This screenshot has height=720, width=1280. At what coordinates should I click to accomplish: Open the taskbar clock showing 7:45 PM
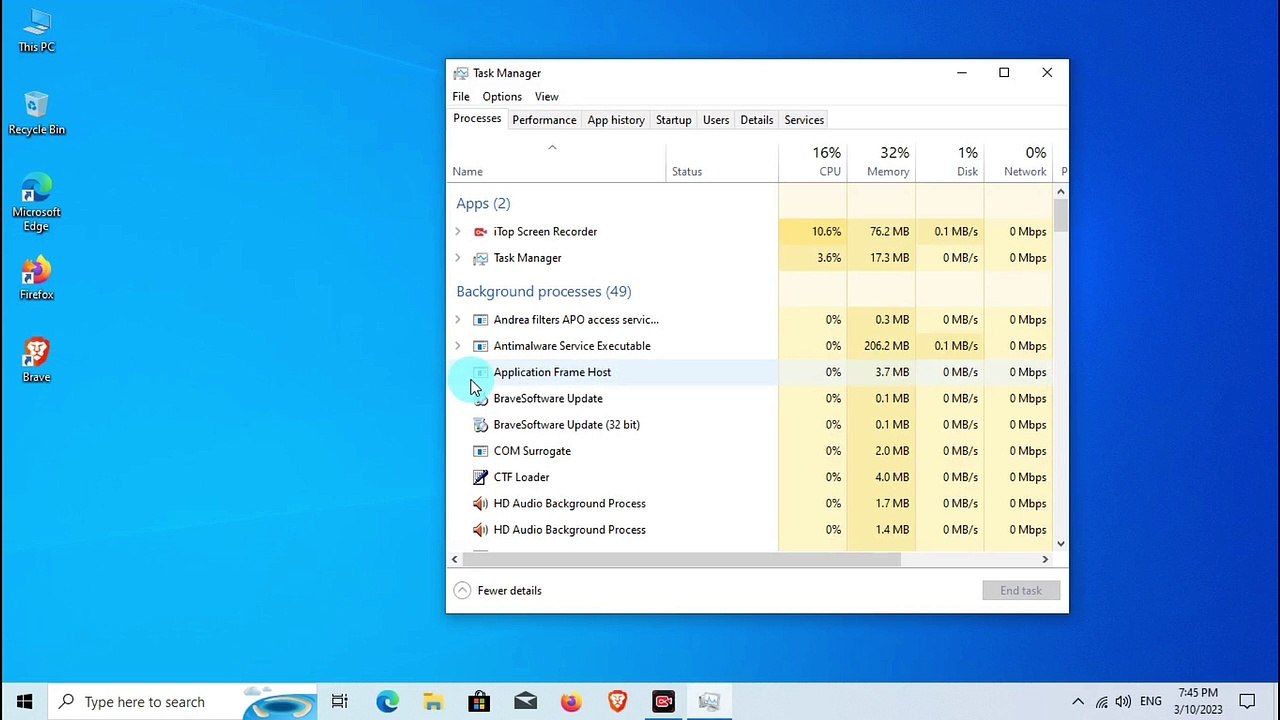pos(1198,702)
